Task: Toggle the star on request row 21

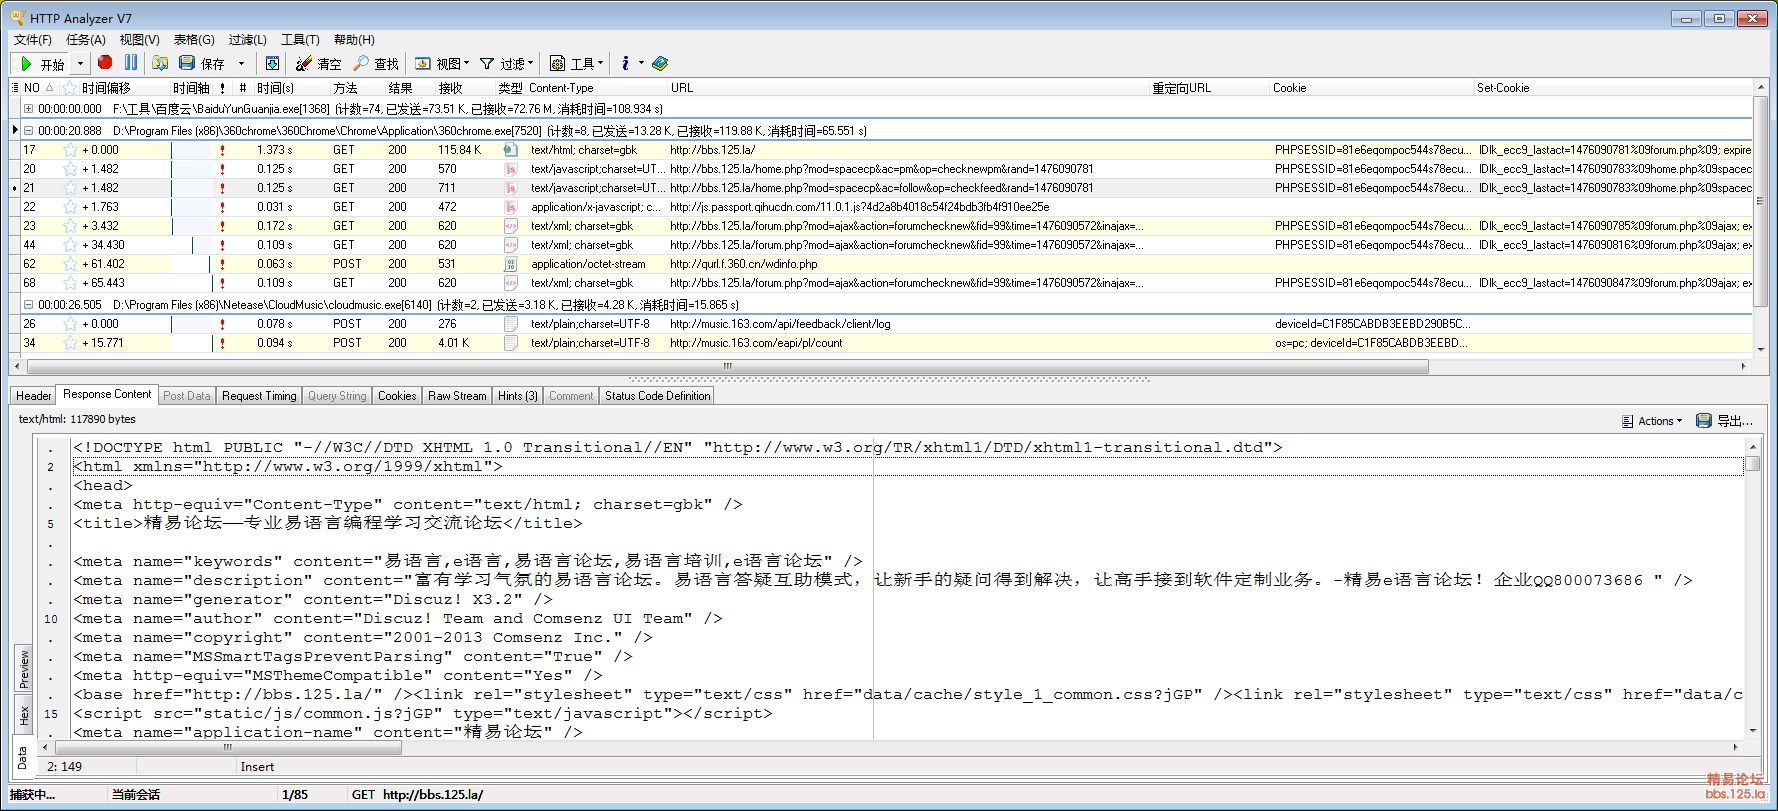Action: tap(70, 188)
